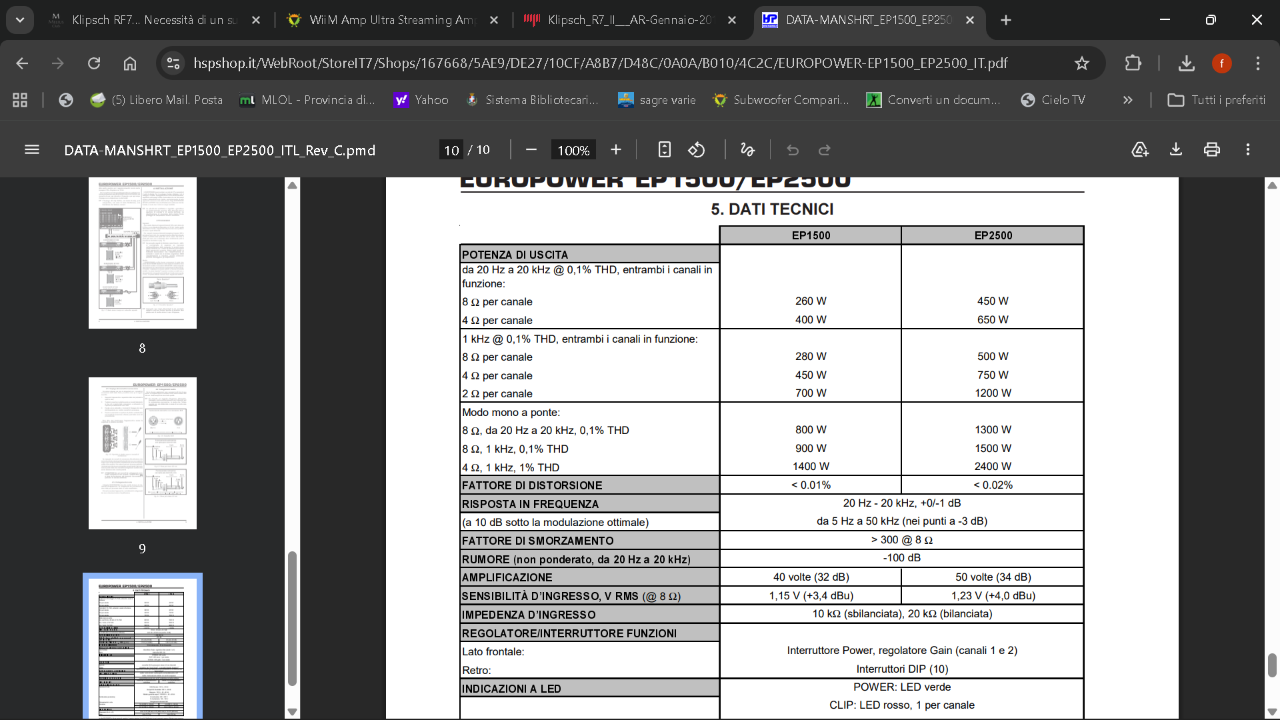Open PDF viewer more actions menu

click(1248, 150)
